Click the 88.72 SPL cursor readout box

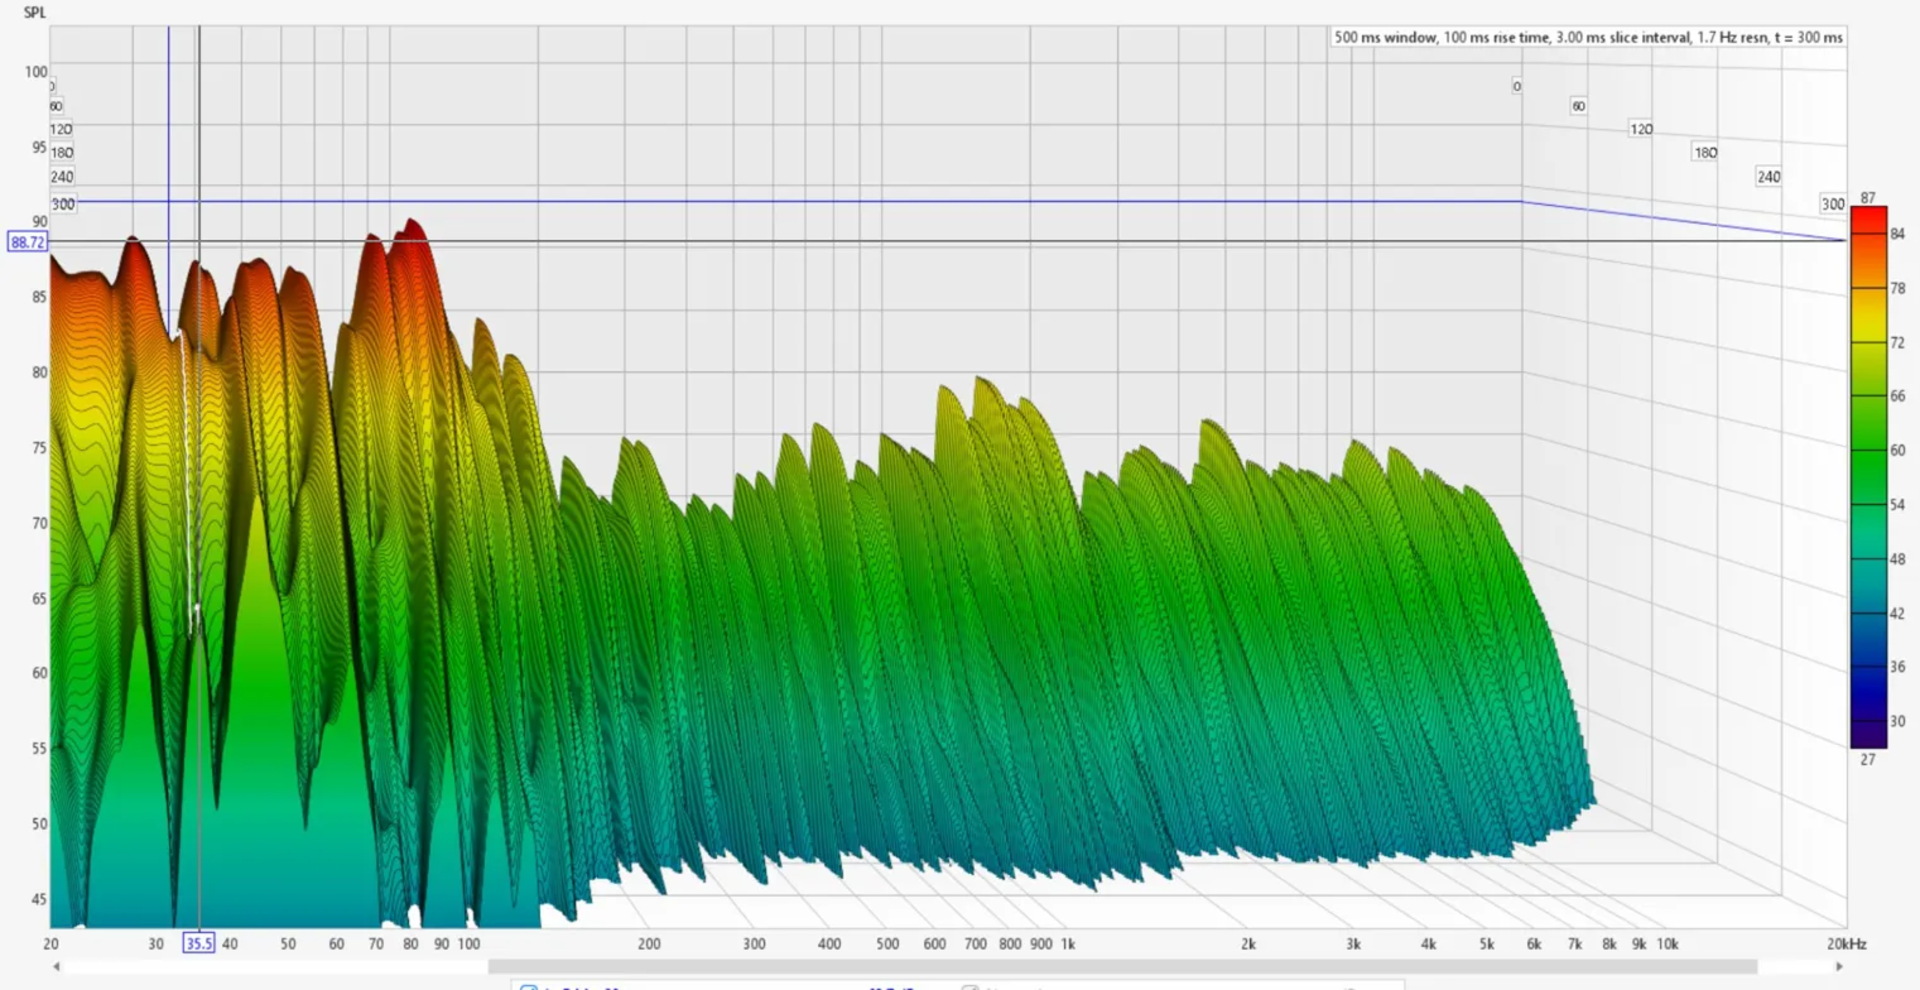(x=27, y=242)
